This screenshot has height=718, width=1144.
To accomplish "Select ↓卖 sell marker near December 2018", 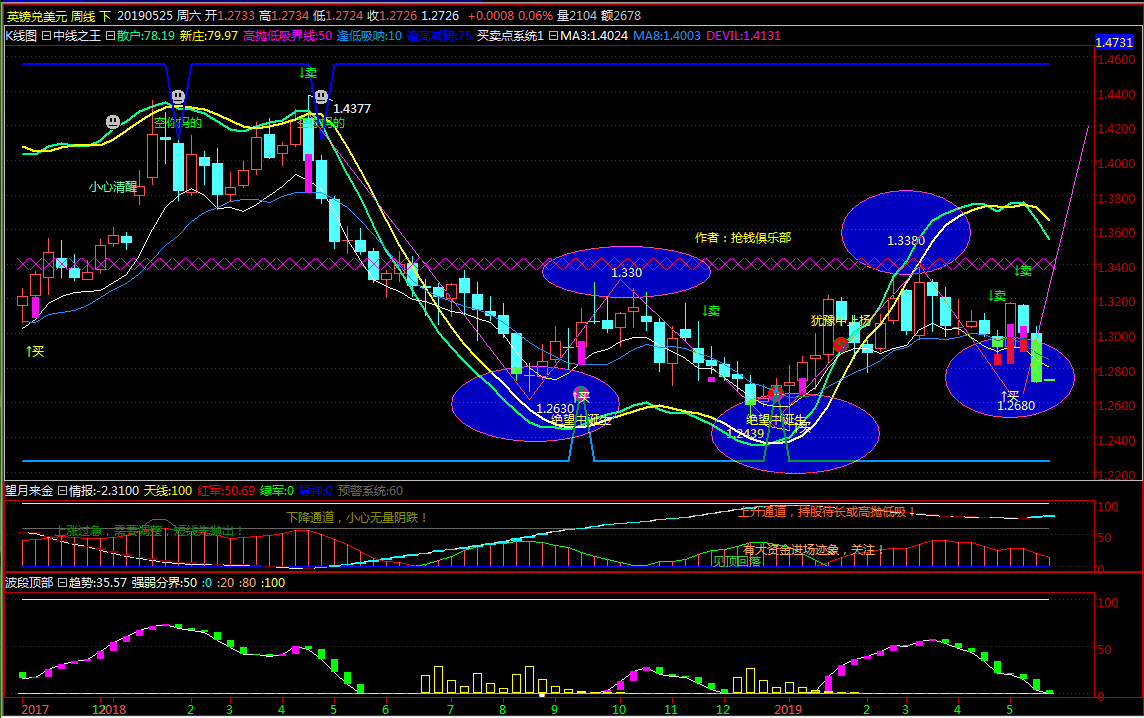I will tap(711, 311).
